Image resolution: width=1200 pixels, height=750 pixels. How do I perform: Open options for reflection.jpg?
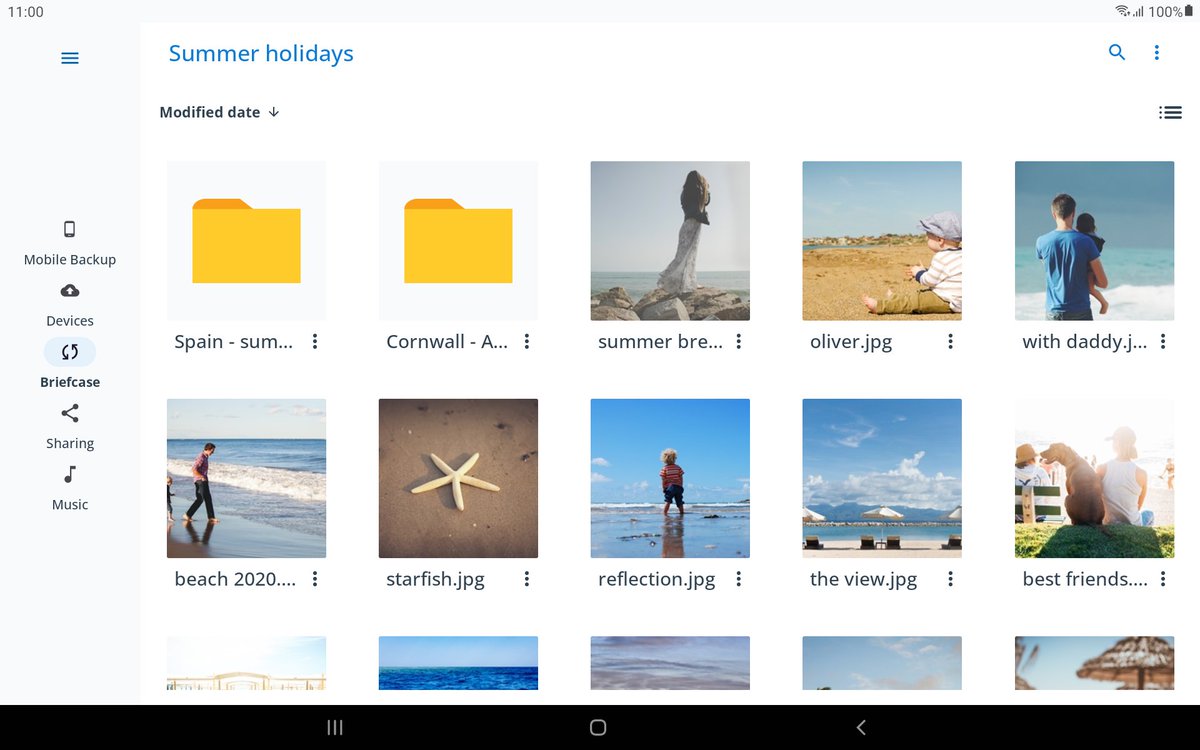coord(739,579)
